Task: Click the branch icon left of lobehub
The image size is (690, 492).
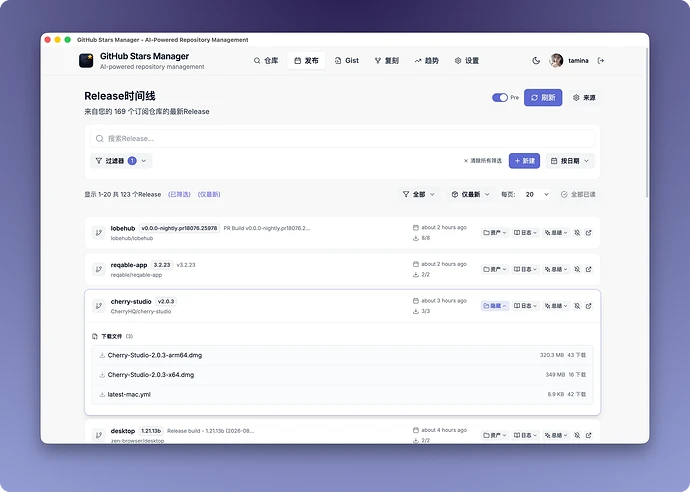Action: (99, 232)
